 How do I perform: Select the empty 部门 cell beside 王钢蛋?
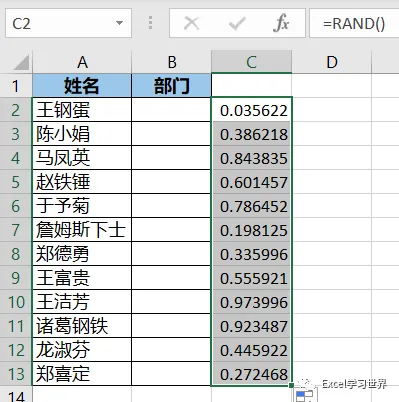(x=171, y=110)
